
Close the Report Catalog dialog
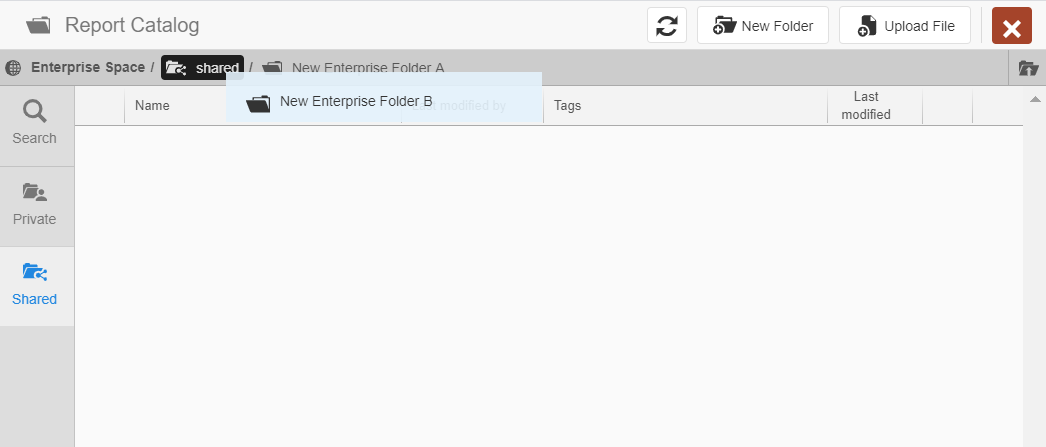point(1011,27)
